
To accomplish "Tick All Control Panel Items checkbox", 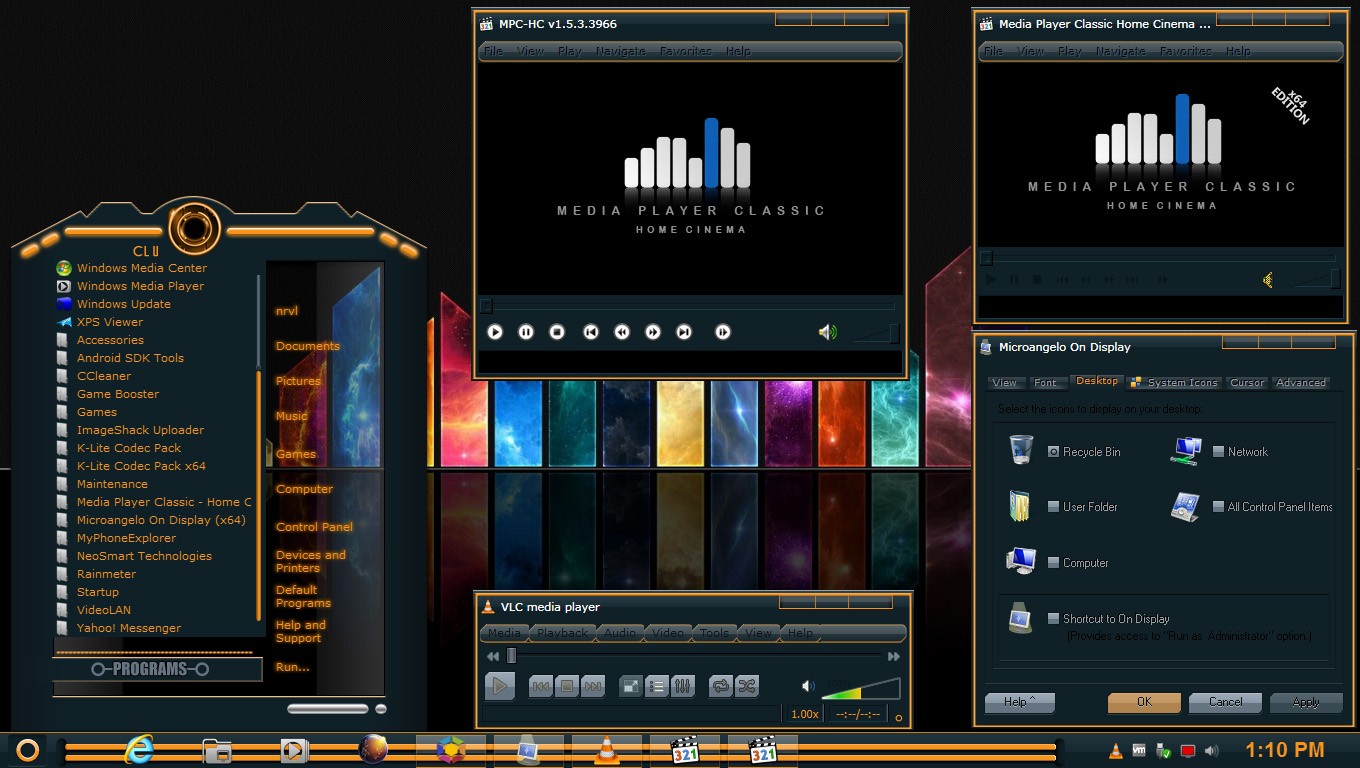I will [1218, 507].
